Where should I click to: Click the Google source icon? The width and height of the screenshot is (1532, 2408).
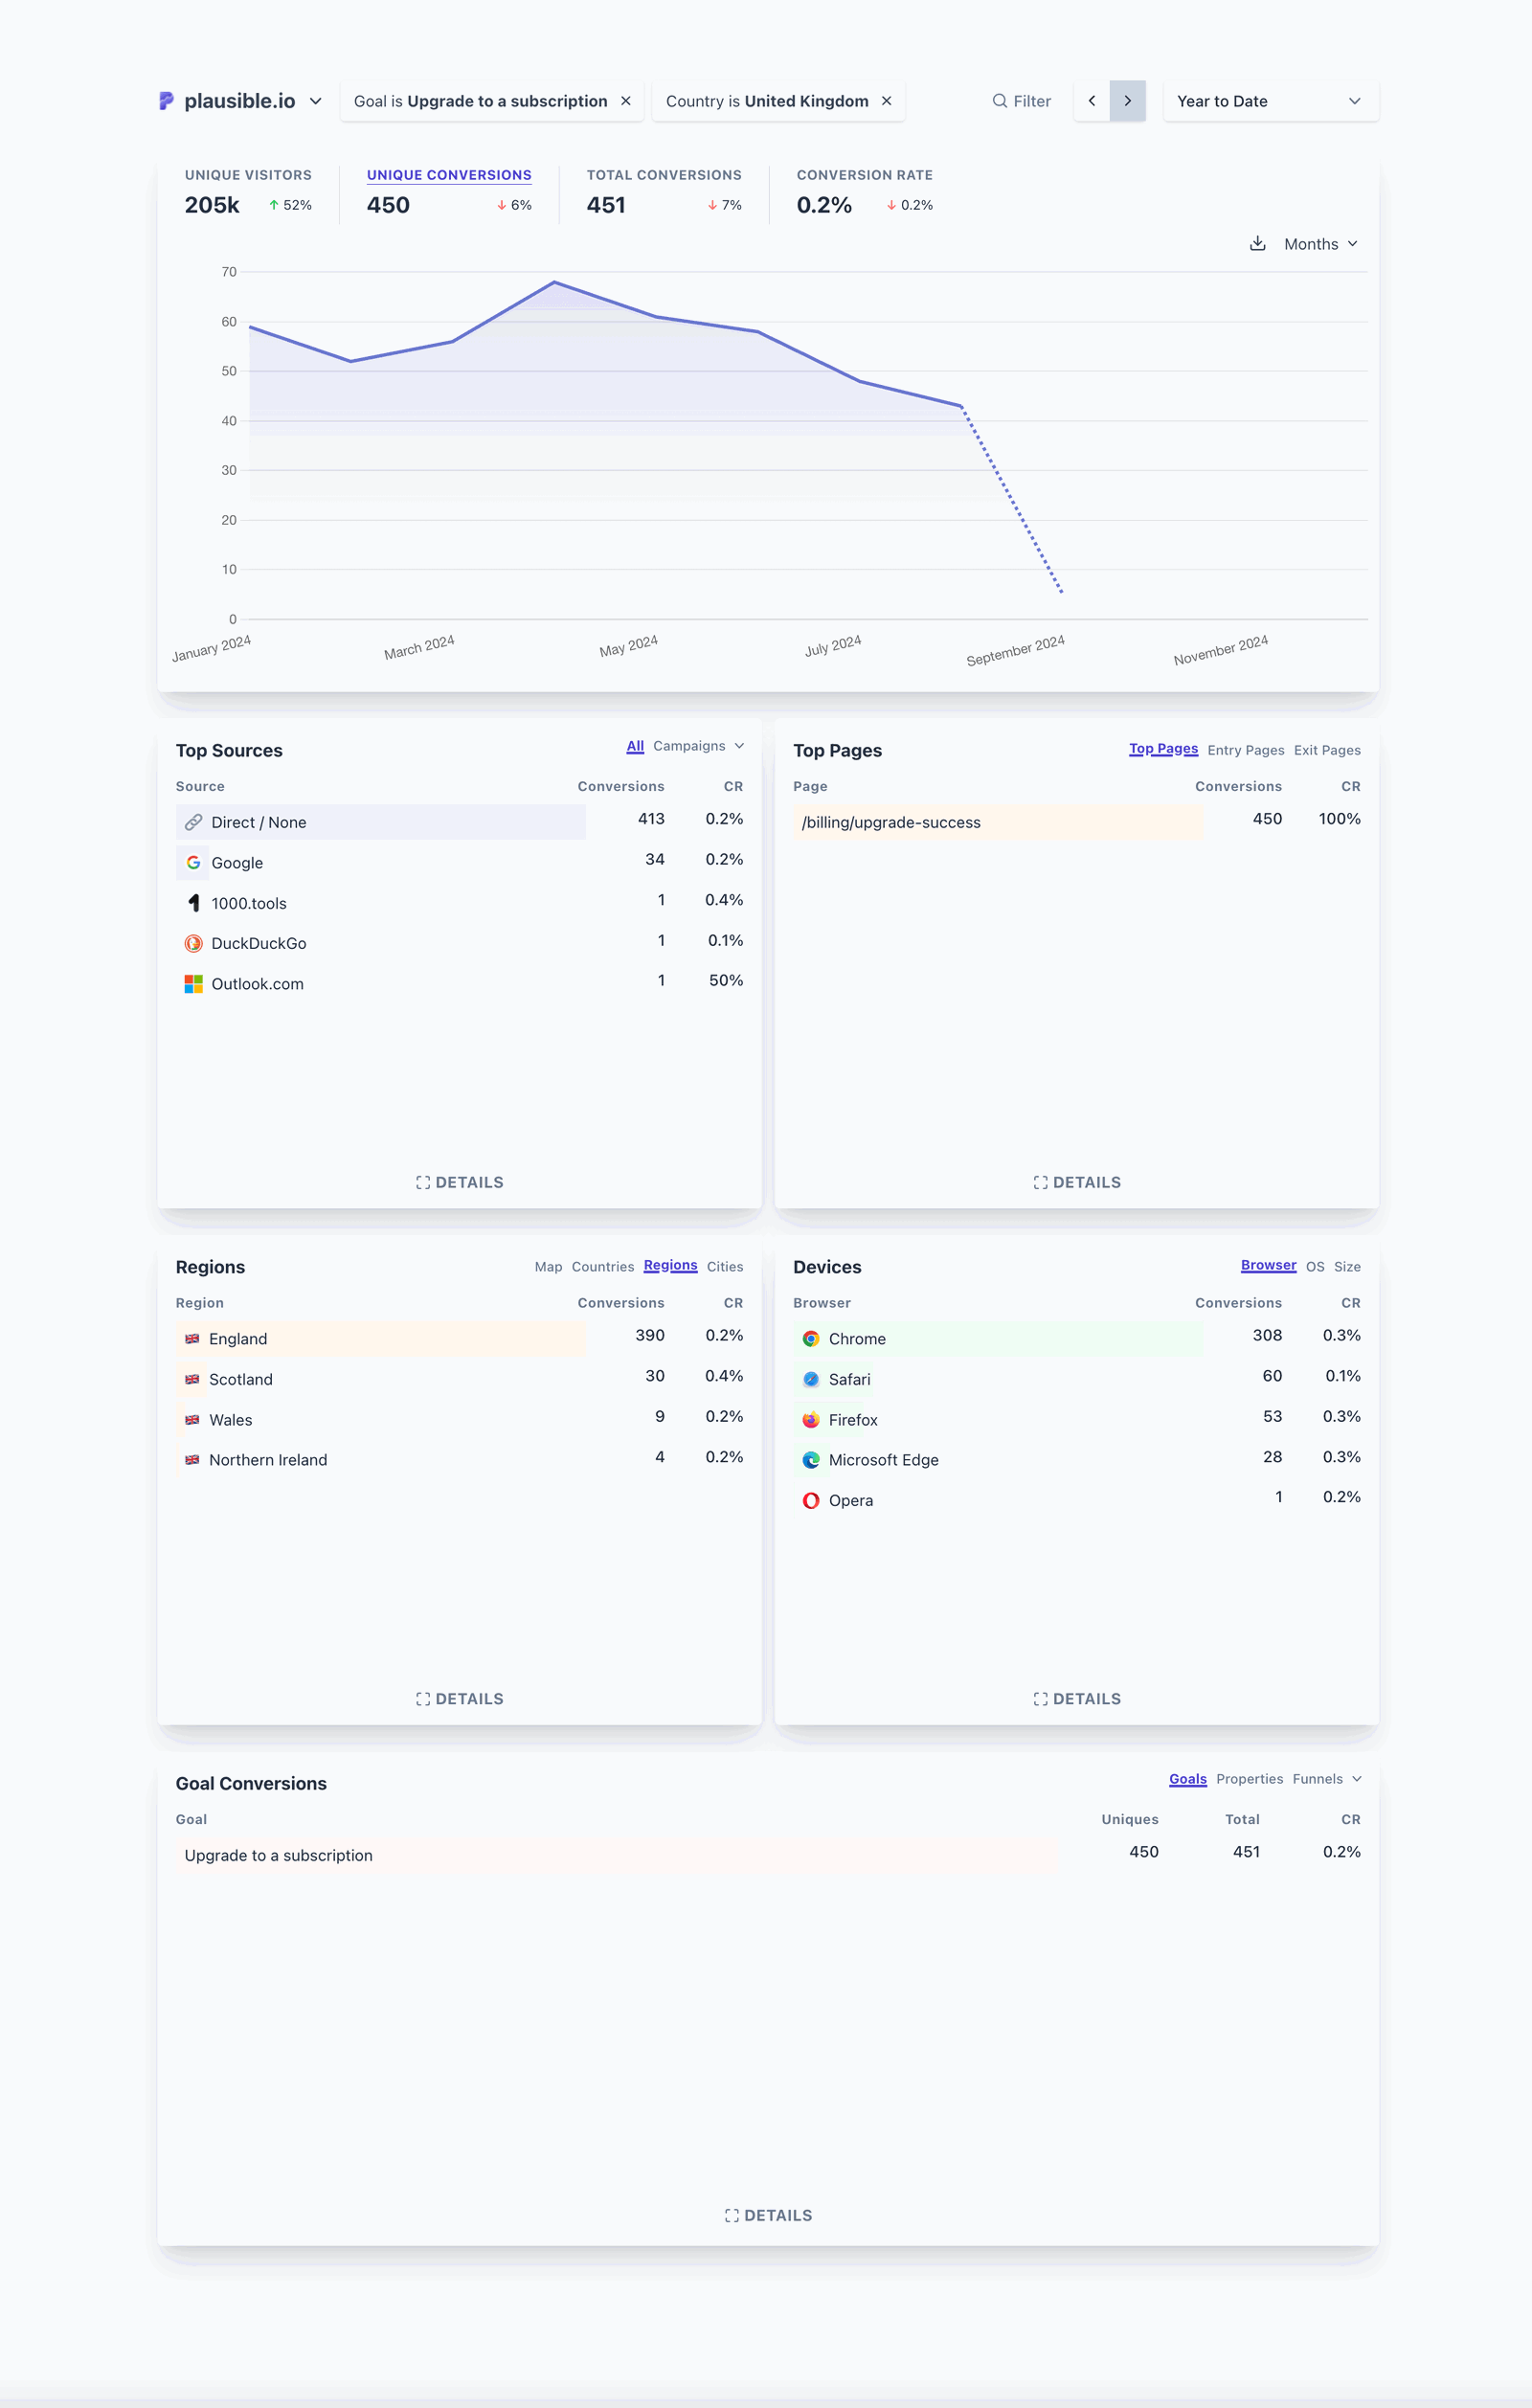[193, 863]
